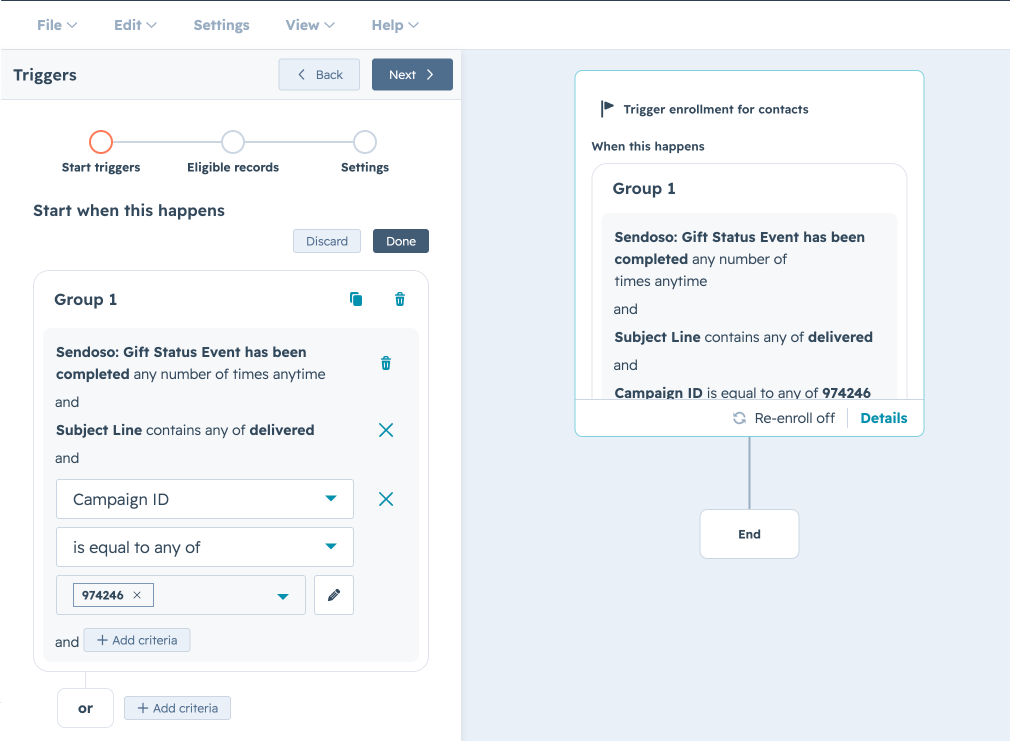Open the Edit menu
Image resolution: width=1010 pixels, height=741 pixels.
(135, 25)
